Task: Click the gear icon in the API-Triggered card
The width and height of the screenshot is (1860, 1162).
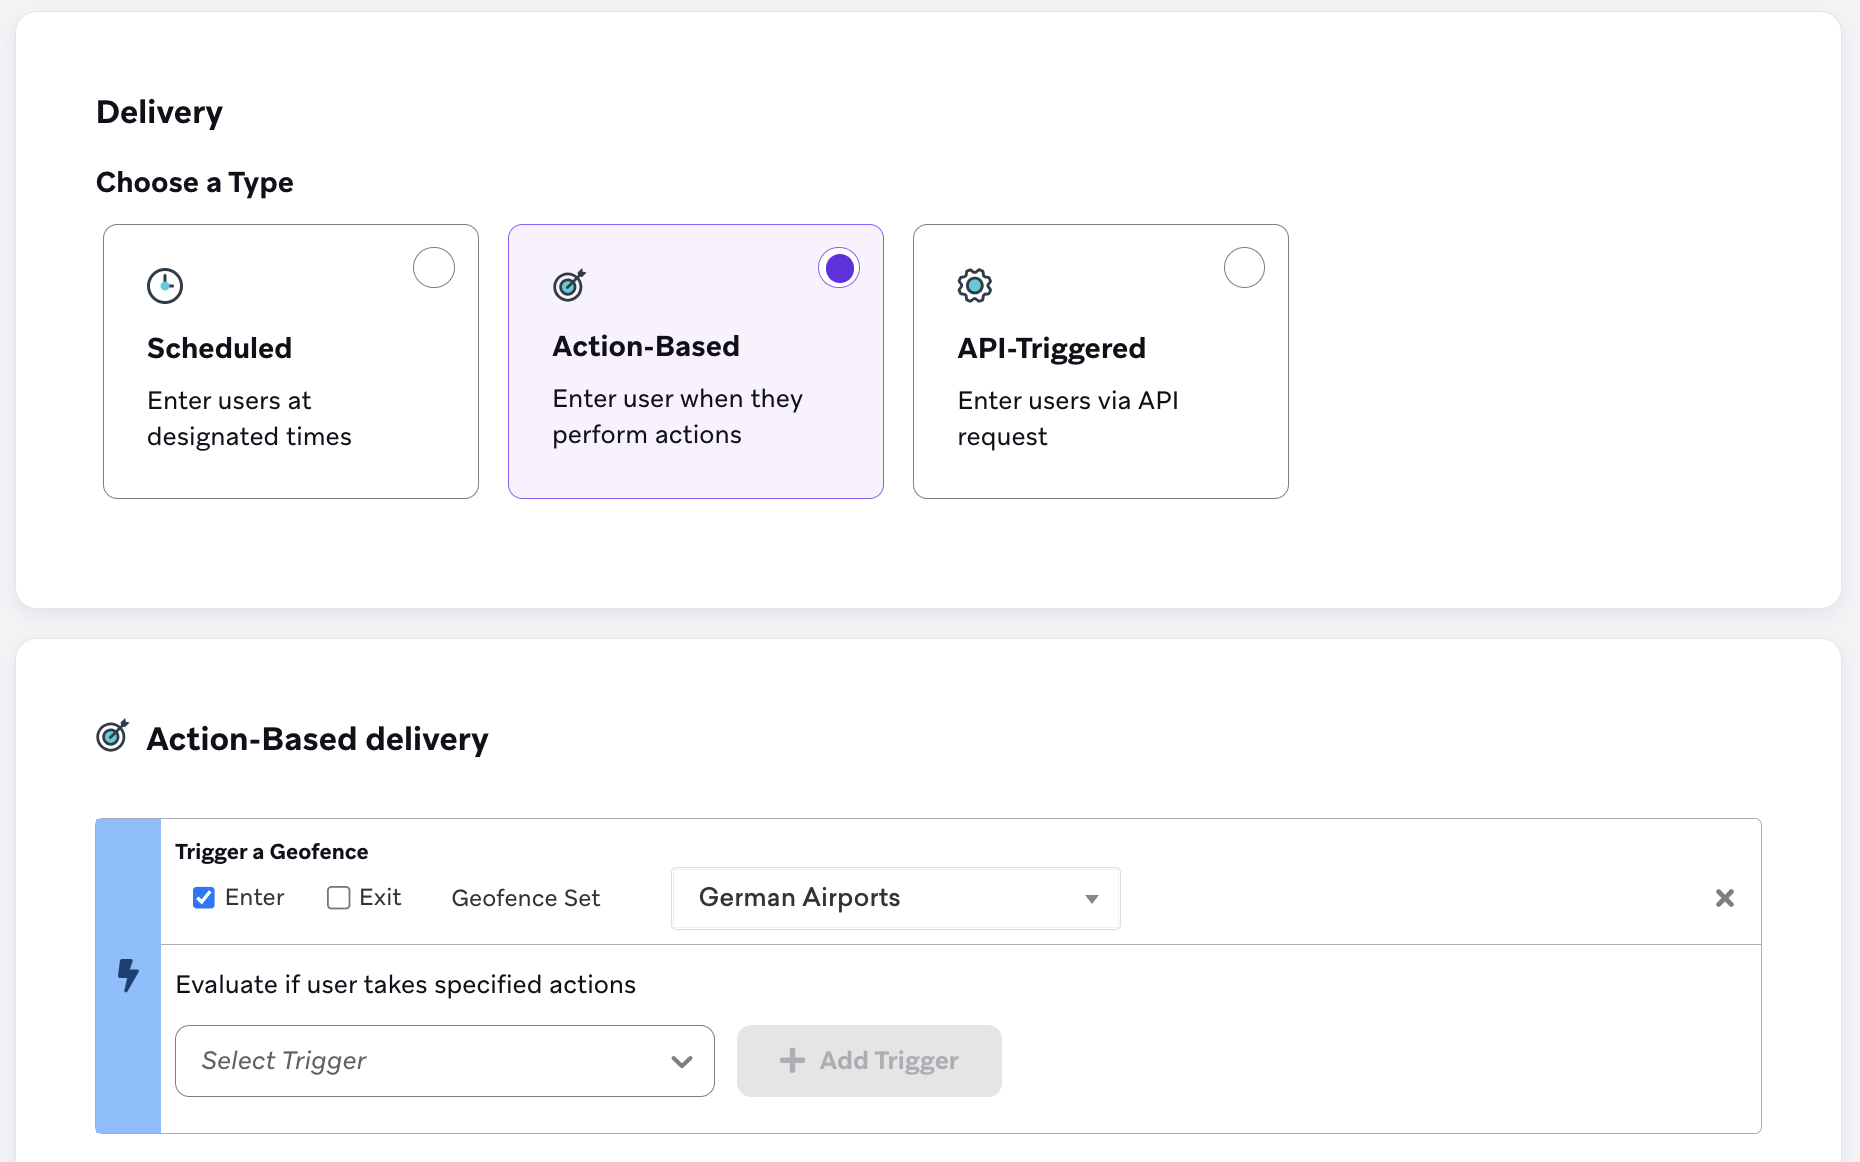Action: tap(974, 286)
